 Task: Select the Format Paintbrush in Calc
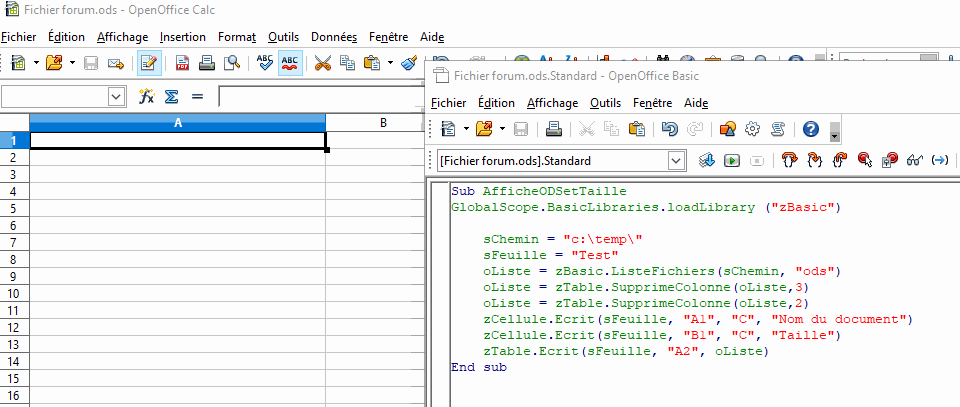(408, 63)
